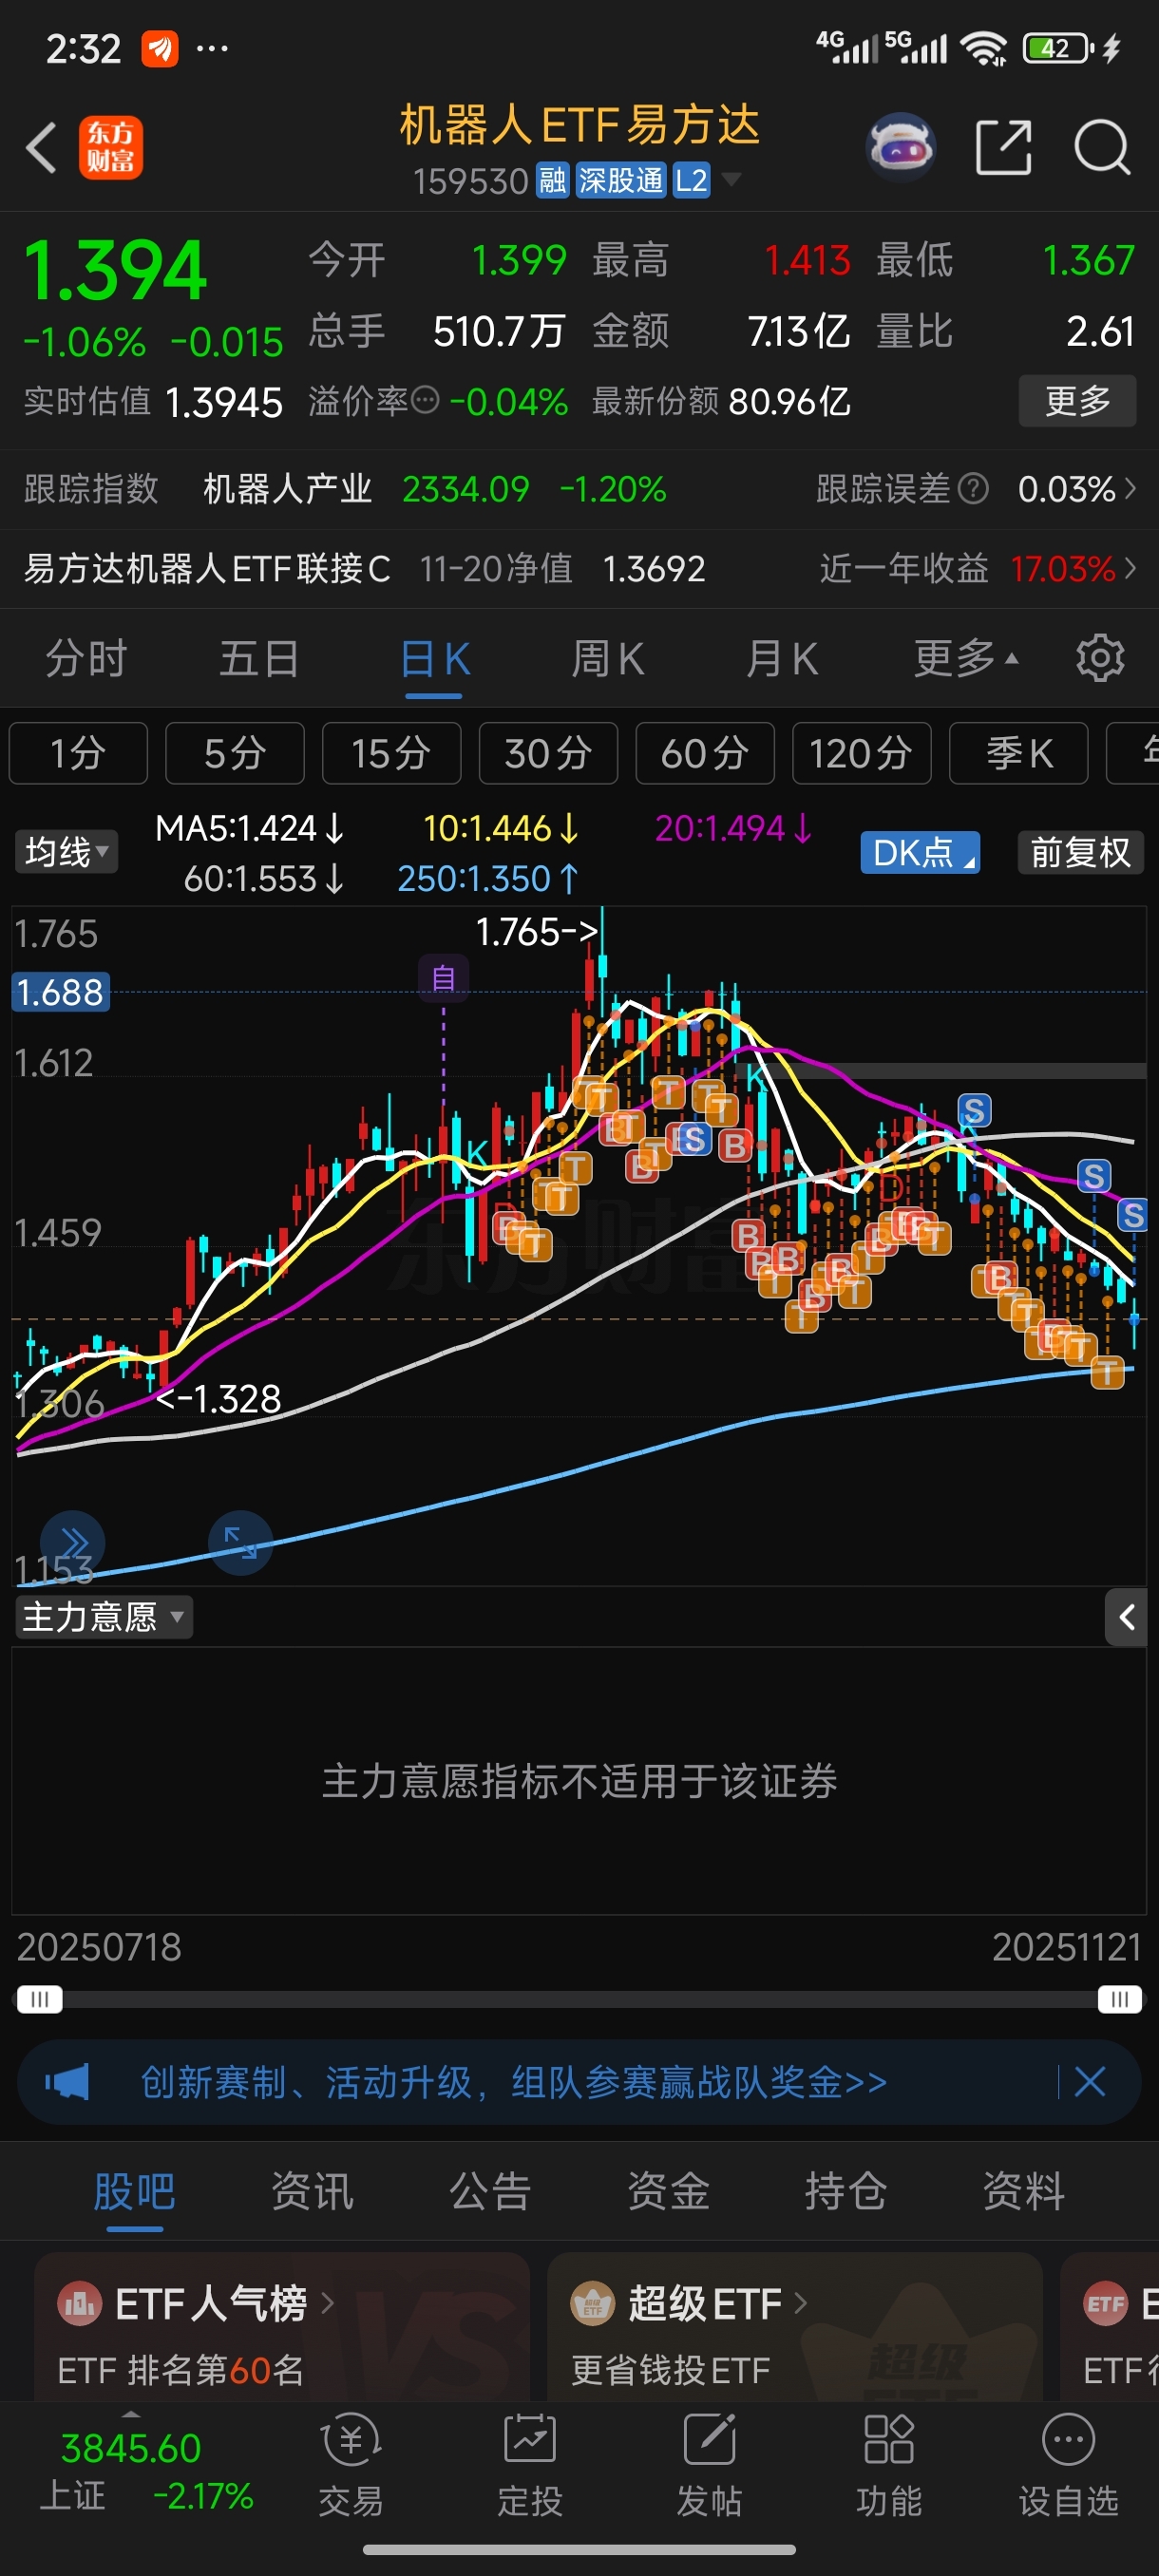Tap the 自 marker on chart
The height and width of the screenshot is (2576, 1159).
[x=443, y=977]
